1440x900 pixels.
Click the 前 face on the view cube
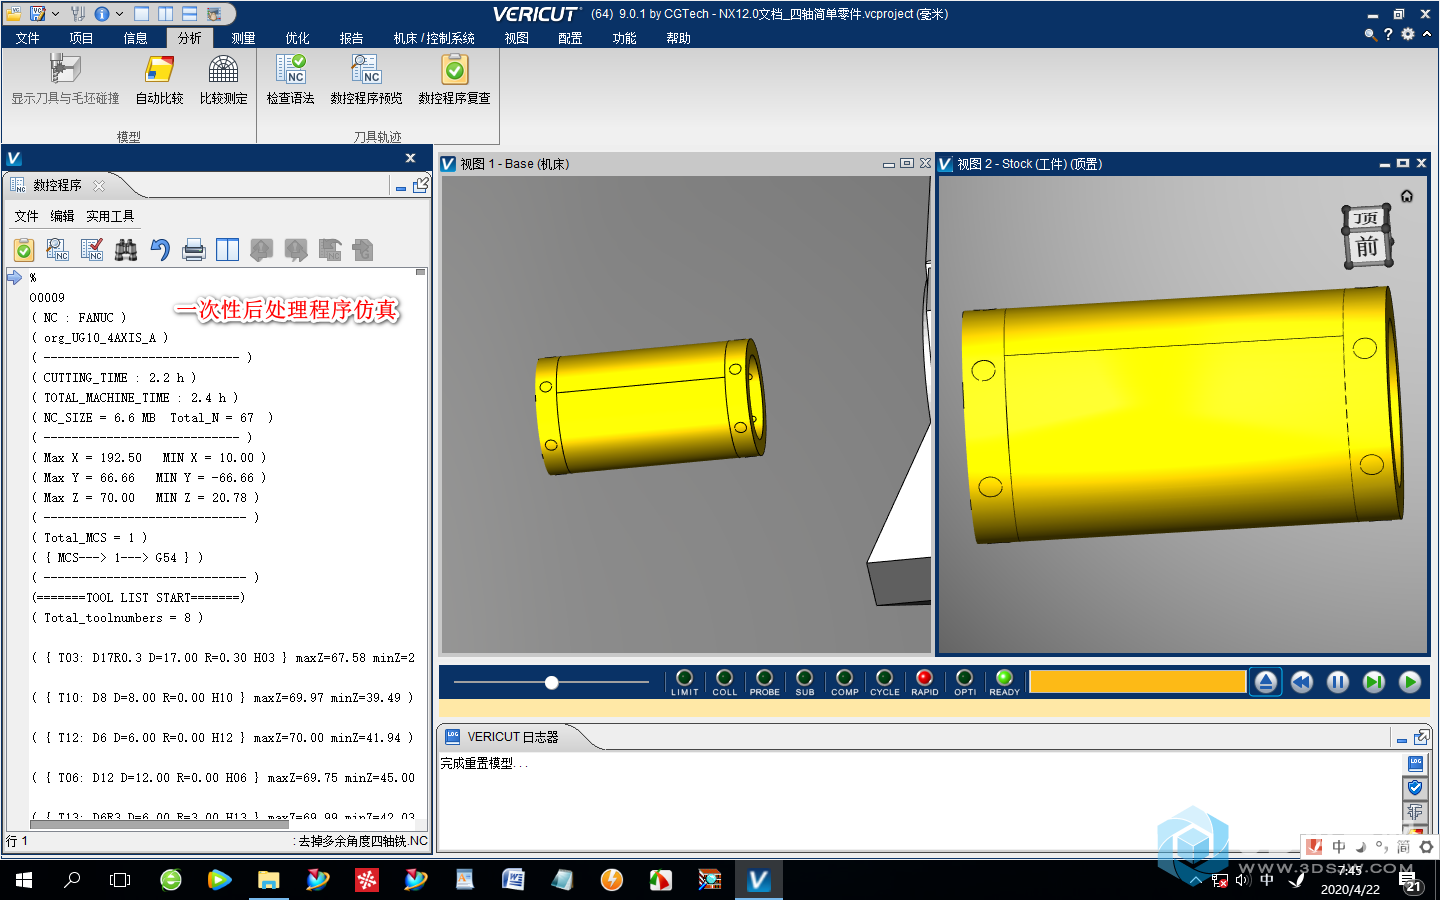pos(1367,247)
